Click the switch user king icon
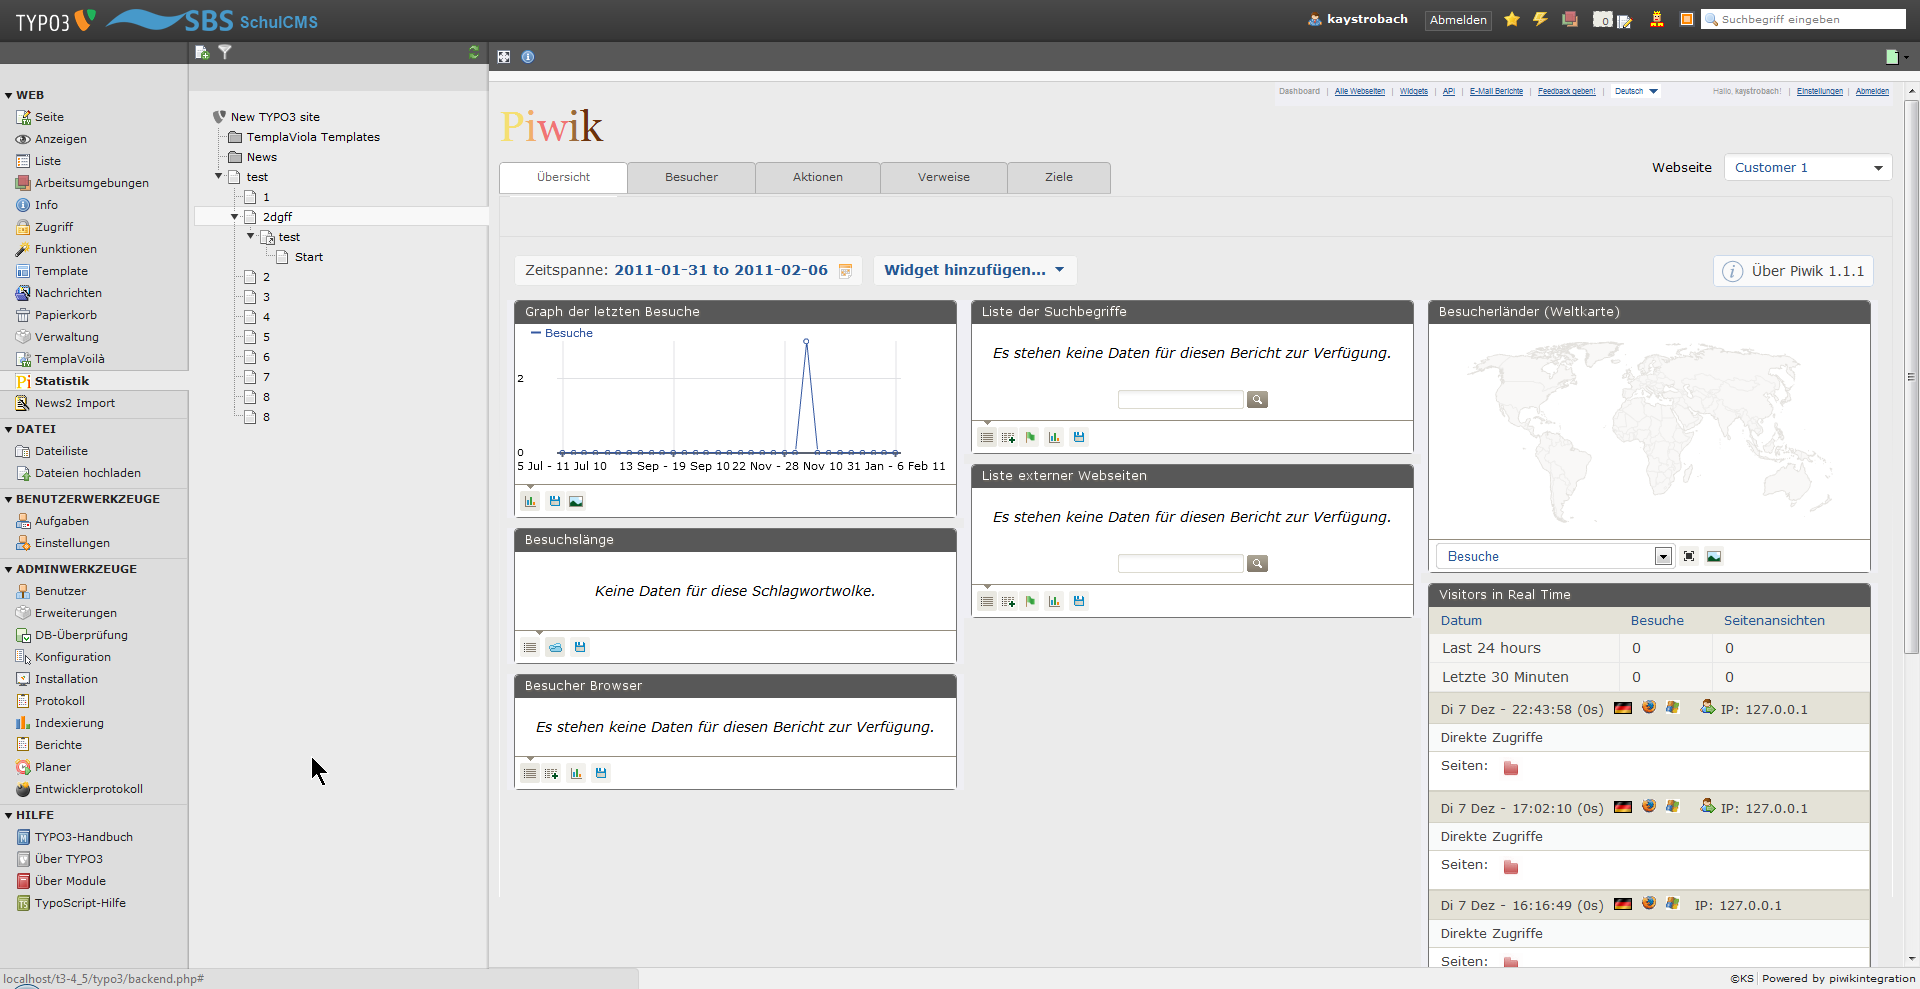 (x=1657, y=19)
